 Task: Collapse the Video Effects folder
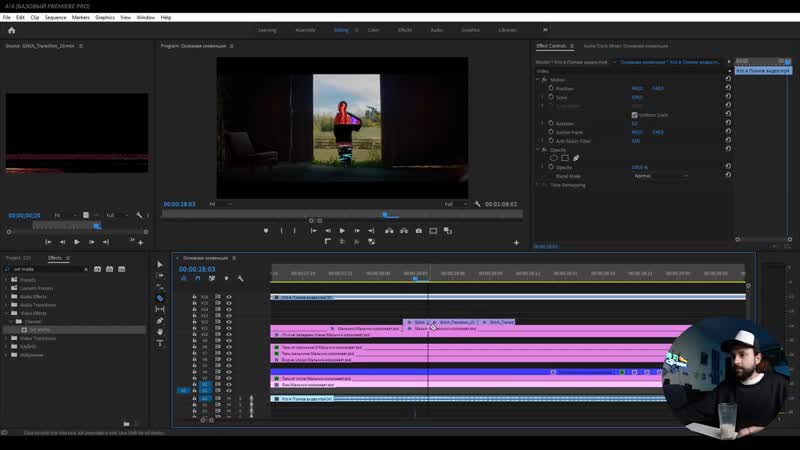(x=7, y=313)
